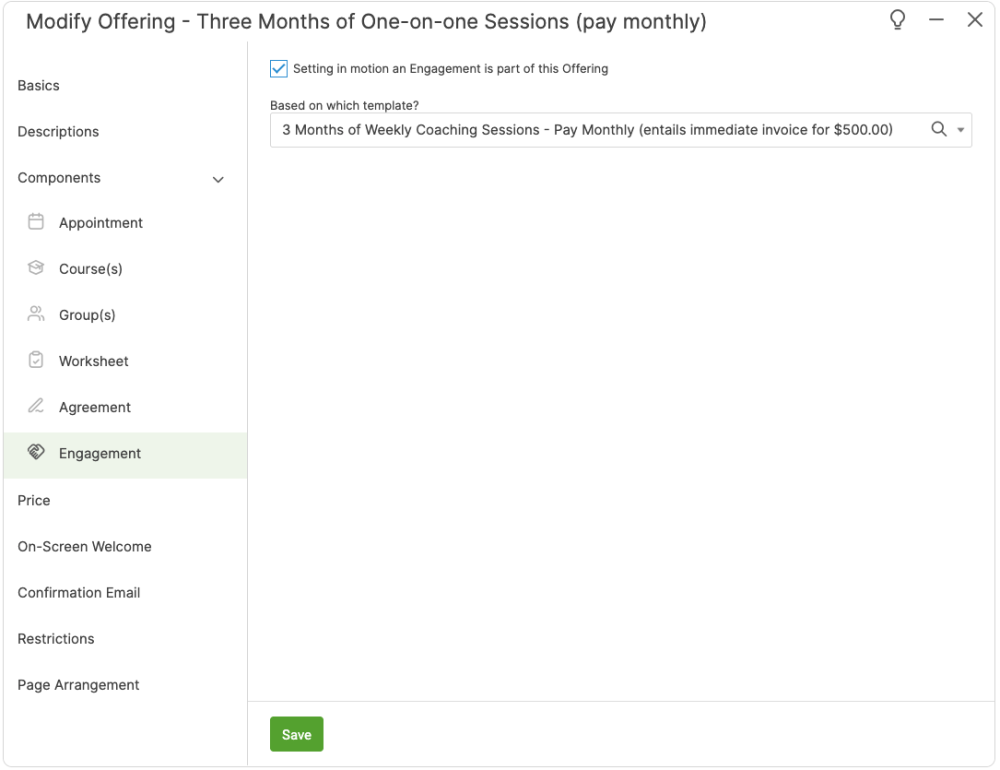Open the Price section
The height and width of the screenshot is (770, 1000).
tap(34, 500)
